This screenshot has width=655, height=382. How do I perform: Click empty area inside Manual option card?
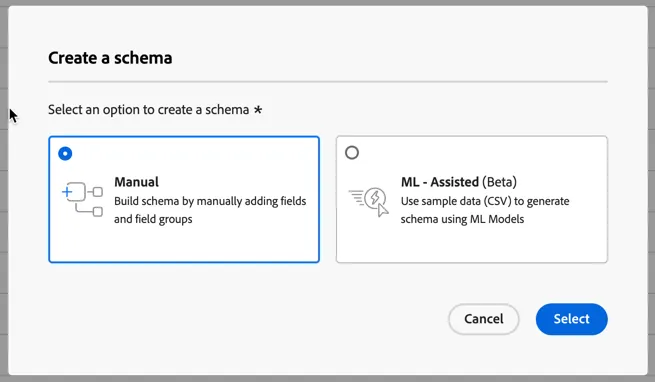pos(184,244)
